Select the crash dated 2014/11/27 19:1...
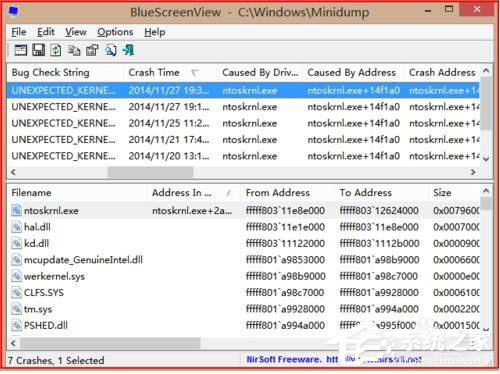Image resolution: width=500 pixels, height=374 pixels. click(243, 107)
